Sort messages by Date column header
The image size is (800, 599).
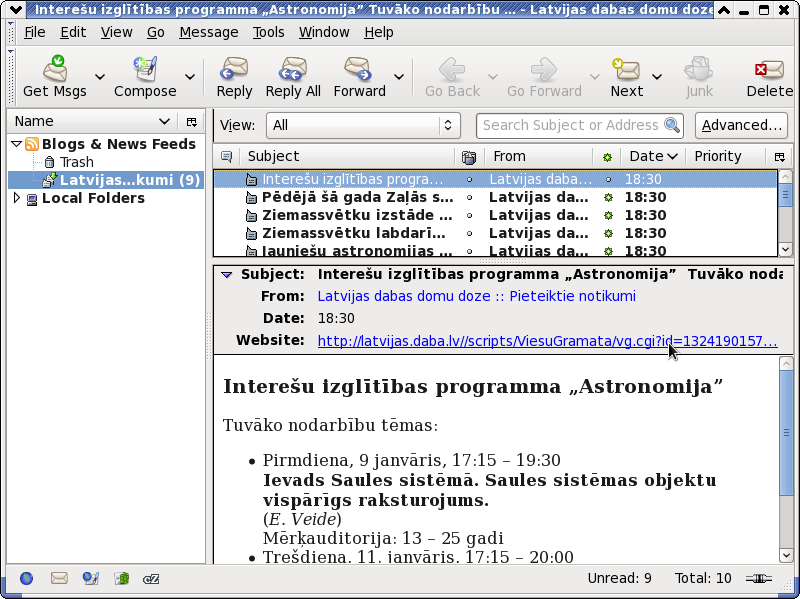653,156
